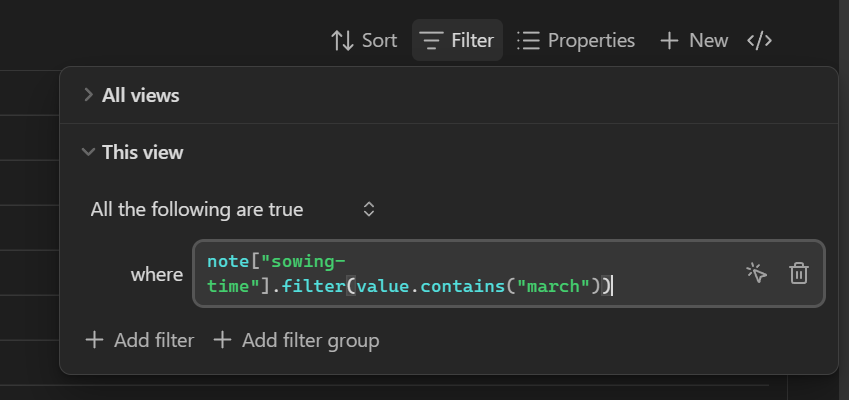
Task: Click the plus icon beside Add filter group
Action: point(222,340)
